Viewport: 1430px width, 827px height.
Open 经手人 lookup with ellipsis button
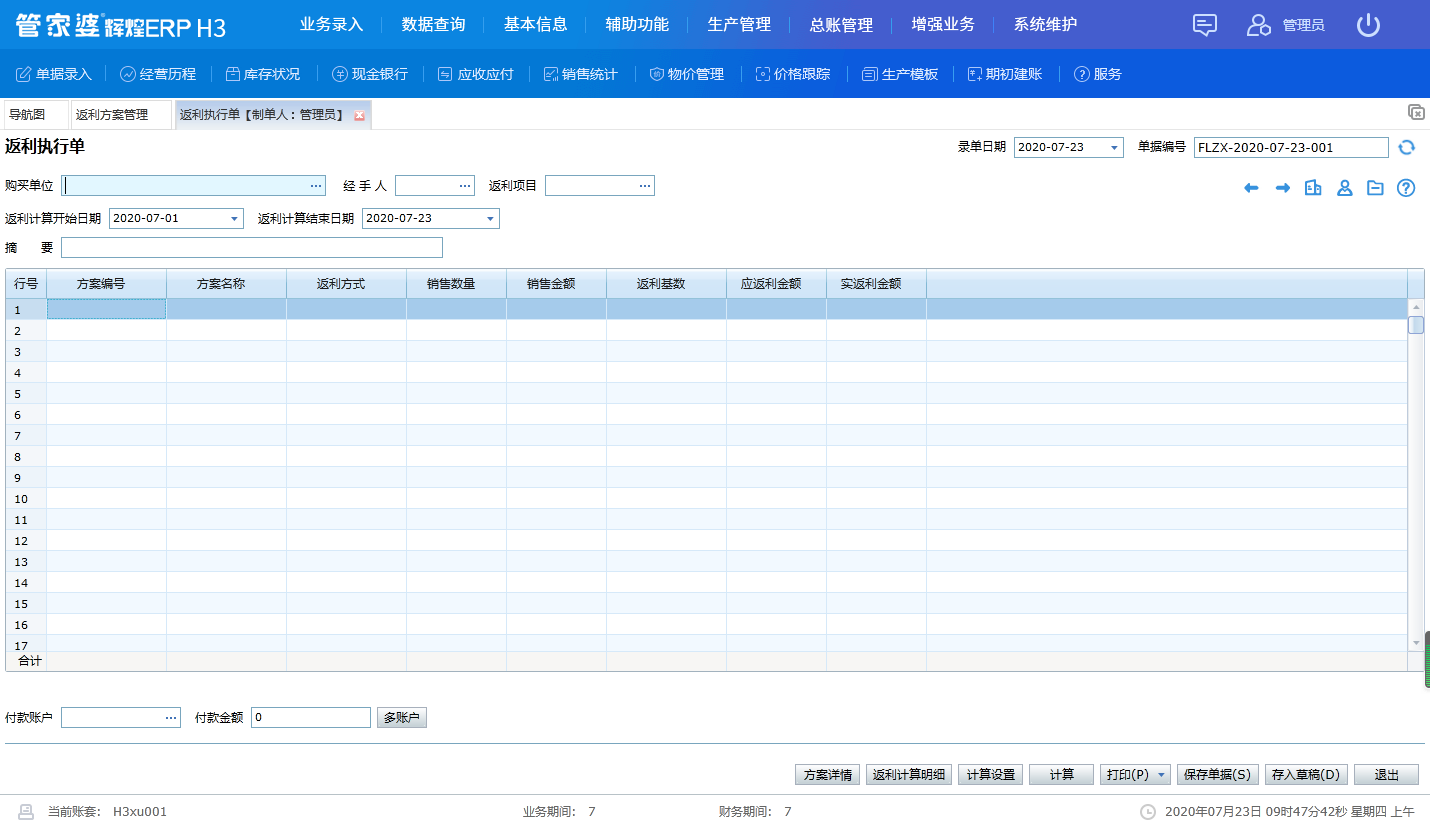tap(465, 186)
